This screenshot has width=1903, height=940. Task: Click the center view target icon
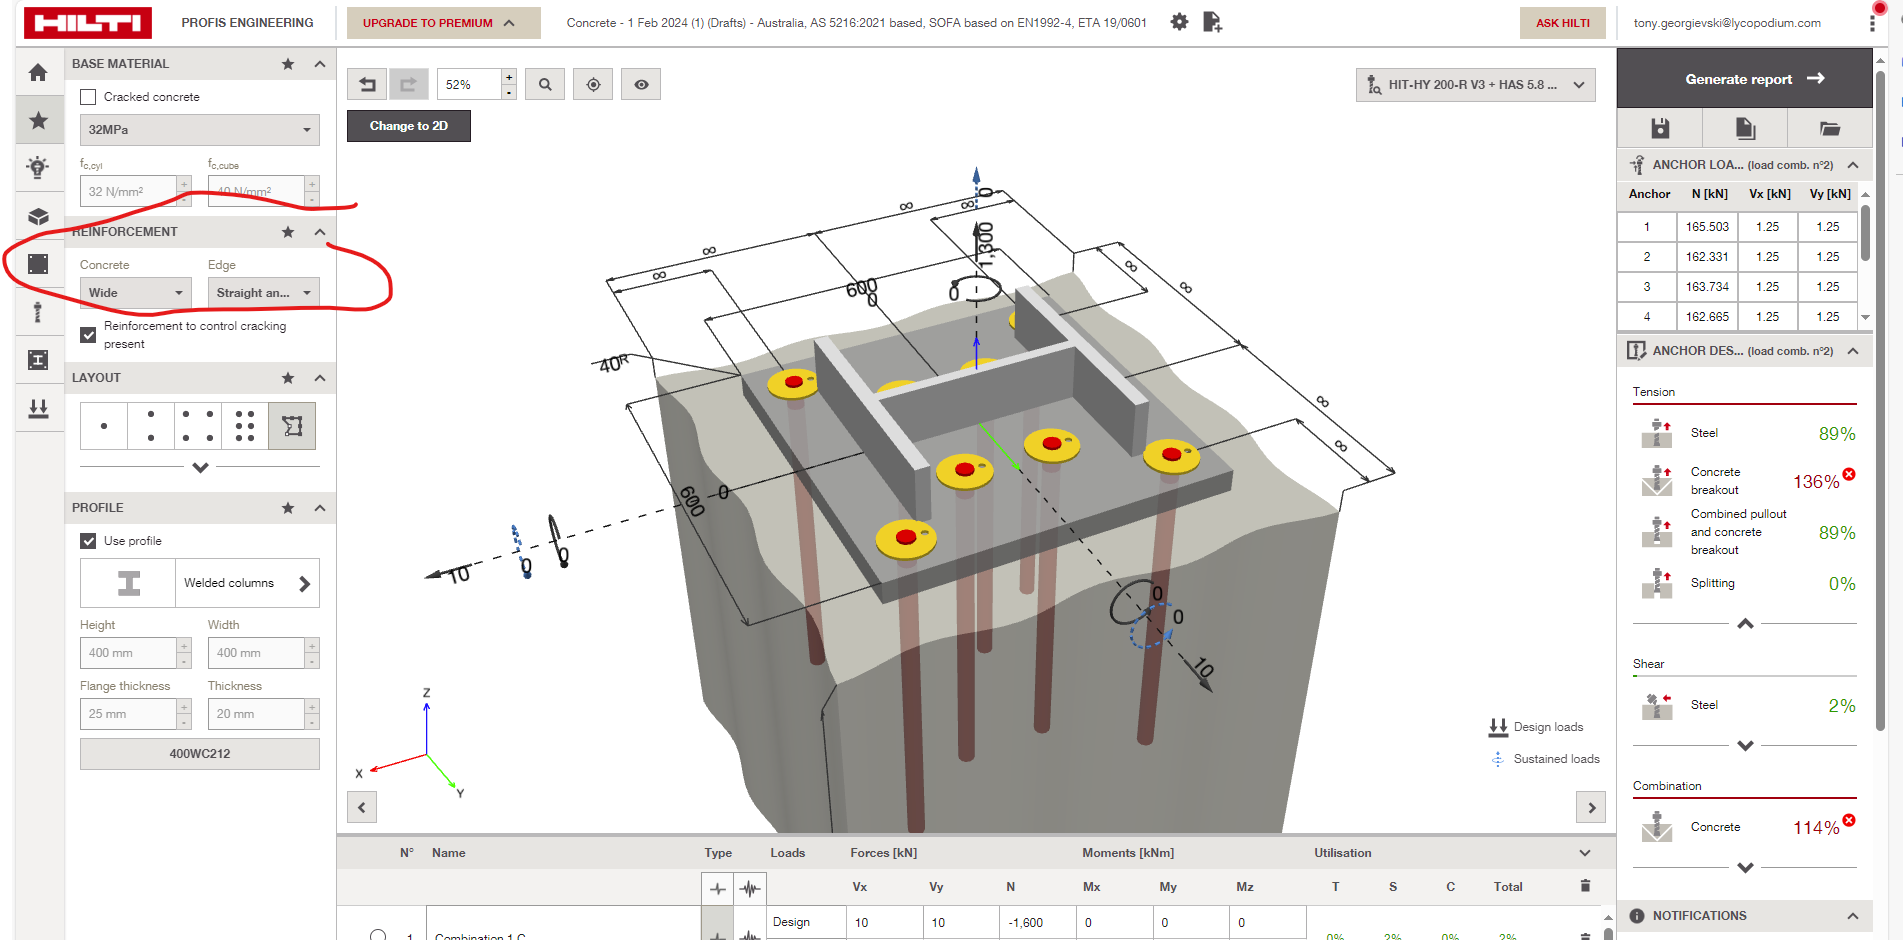tap(592, 84)
